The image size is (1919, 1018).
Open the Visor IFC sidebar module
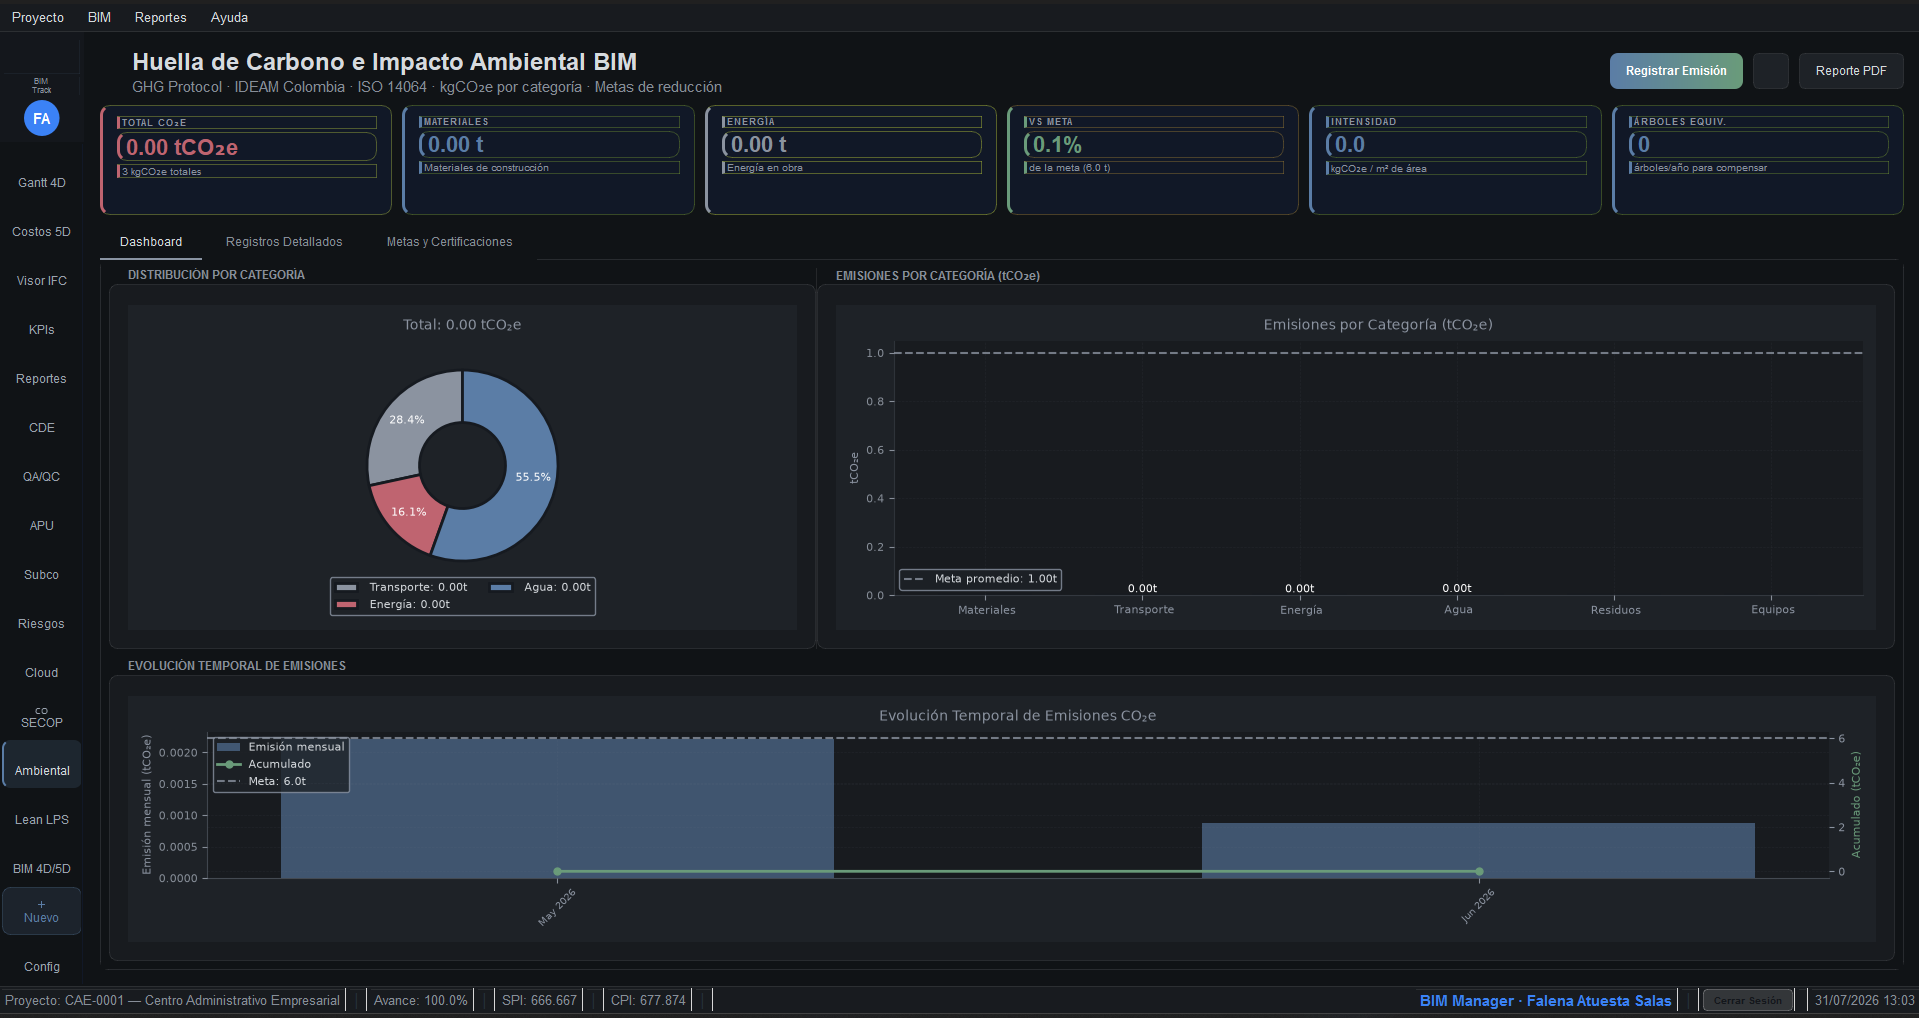41,281
